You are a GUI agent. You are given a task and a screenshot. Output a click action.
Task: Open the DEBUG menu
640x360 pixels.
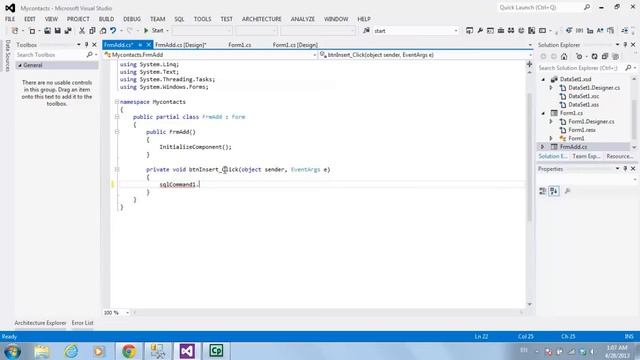132,19
